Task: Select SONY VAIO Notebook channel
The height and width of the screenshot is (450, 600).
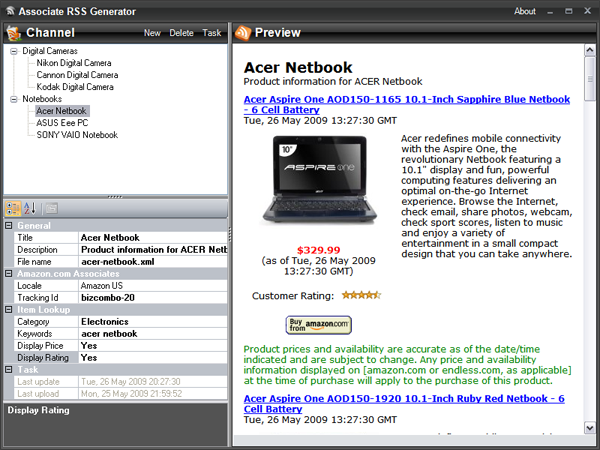Action: tap(77, 135)
